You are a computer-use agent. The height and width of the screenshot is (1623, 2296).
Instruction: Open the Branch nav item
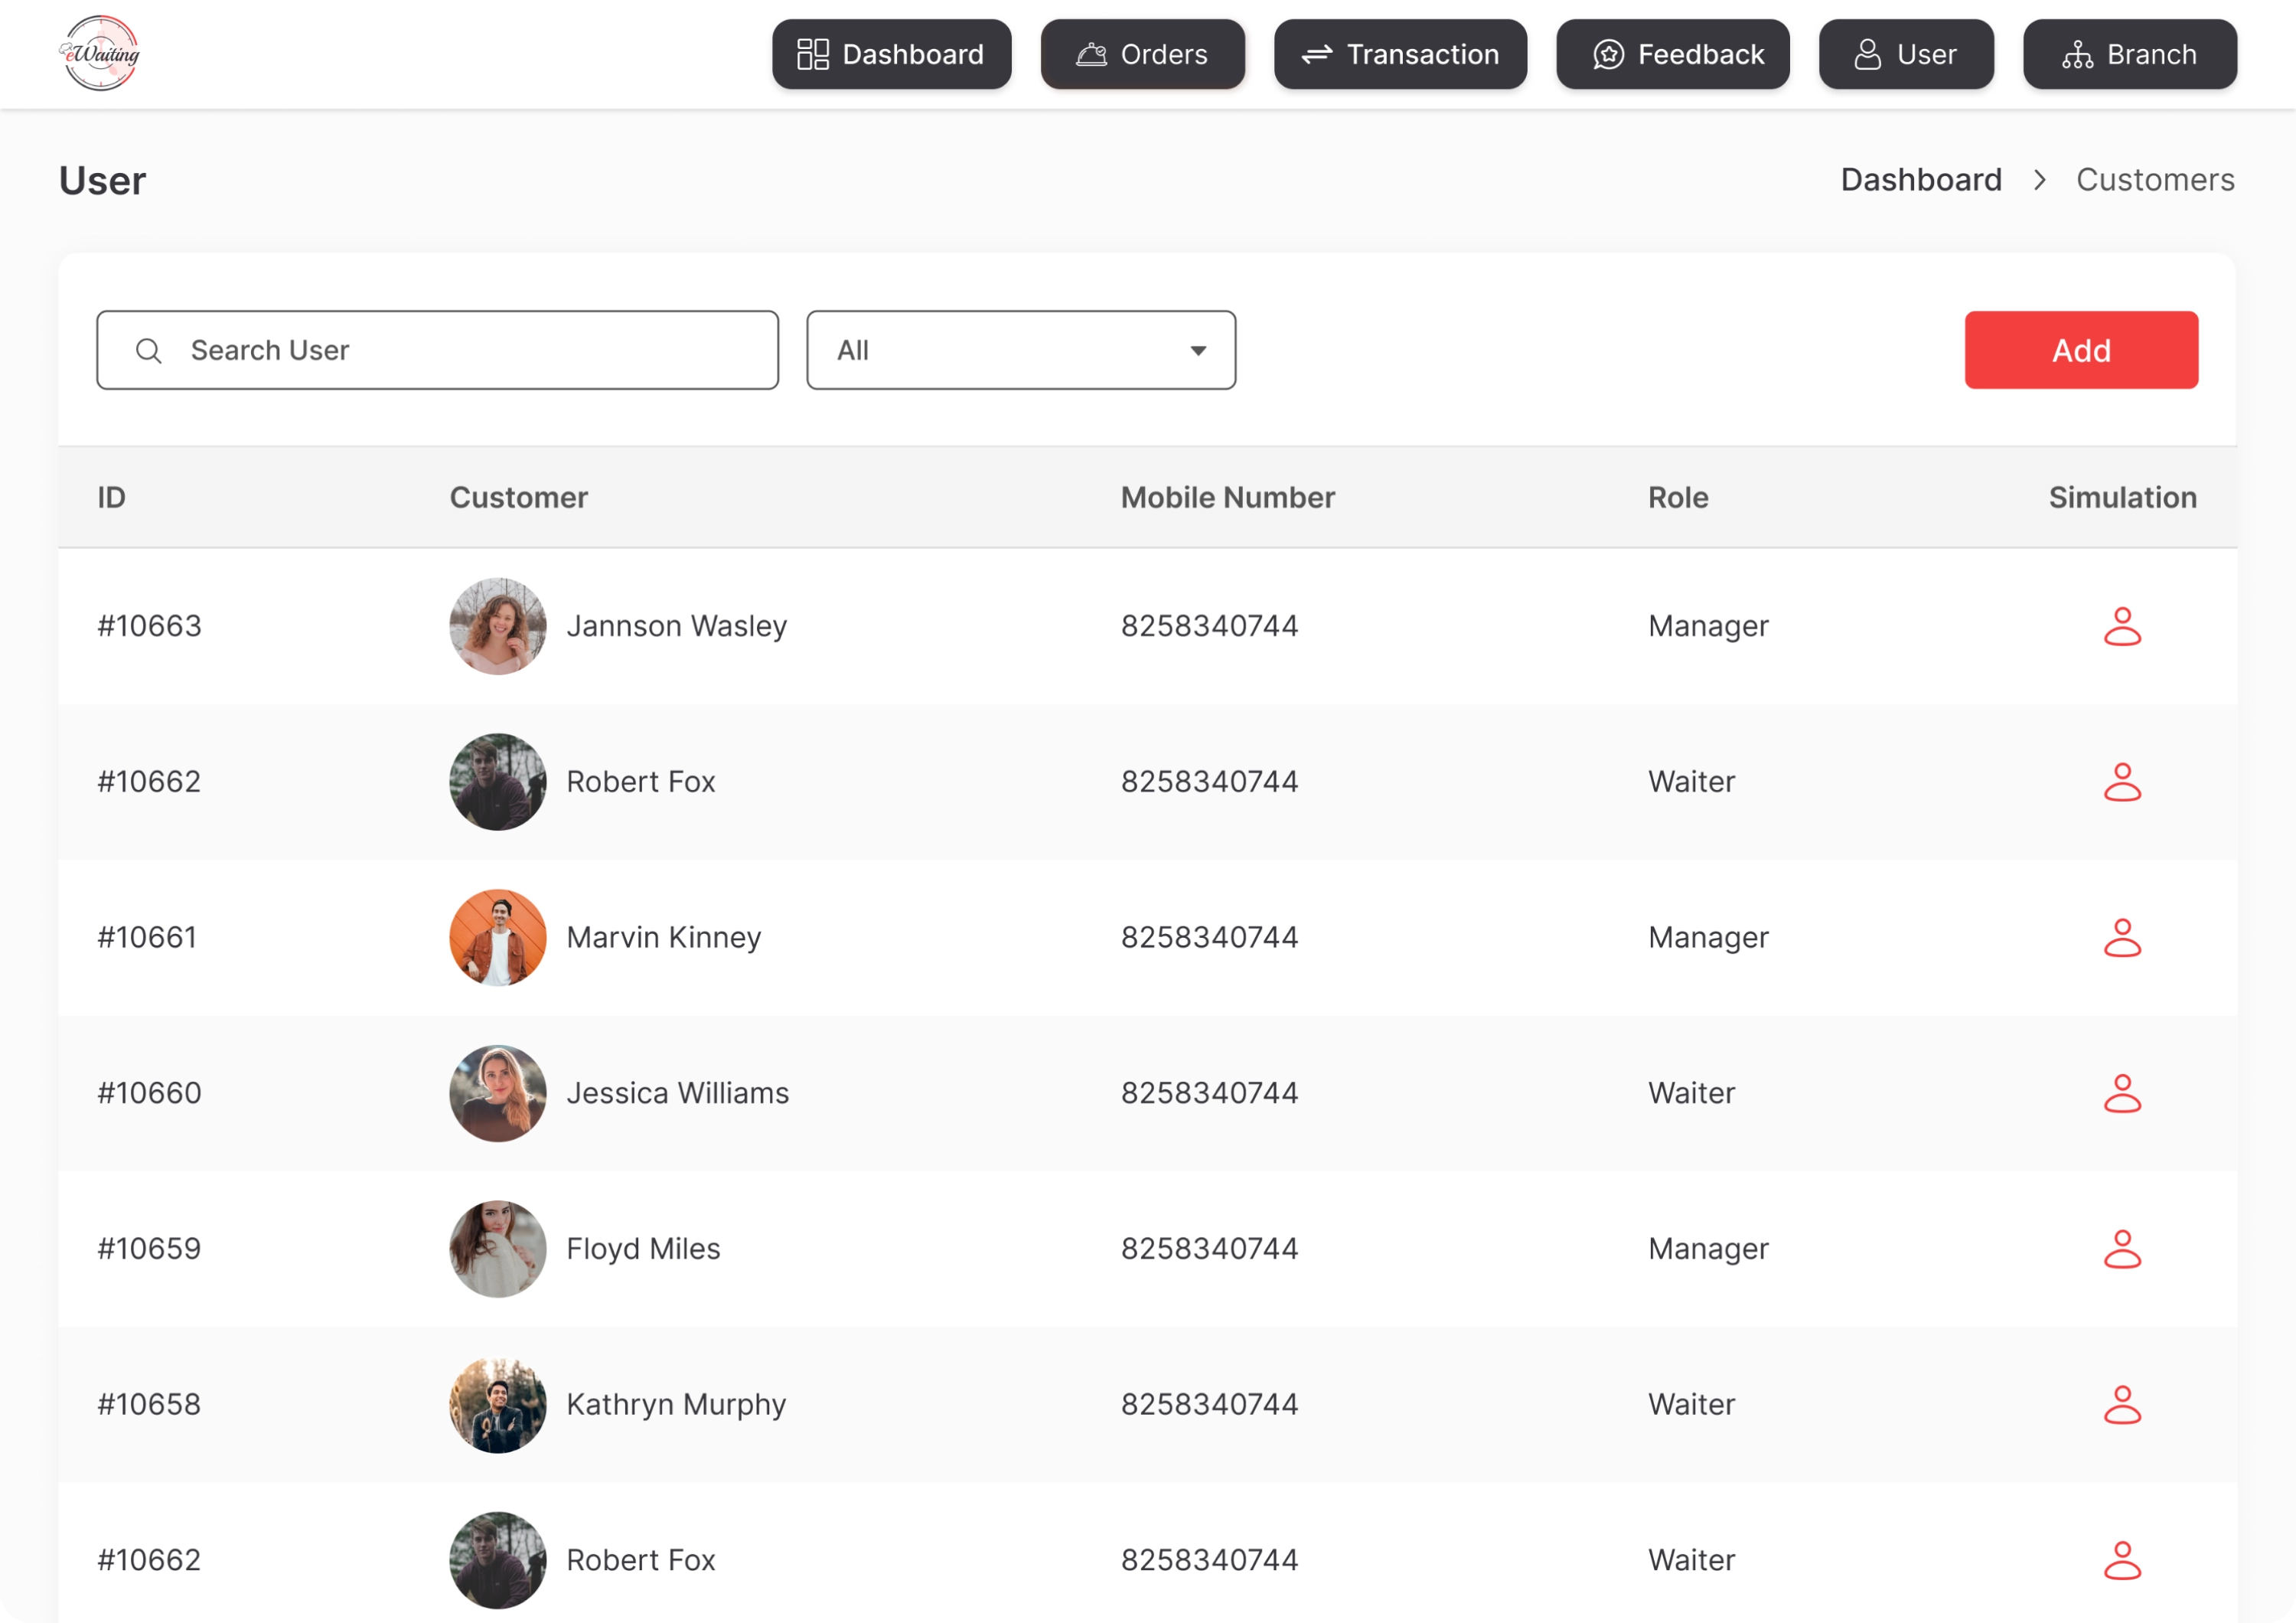click(2129, 54)
